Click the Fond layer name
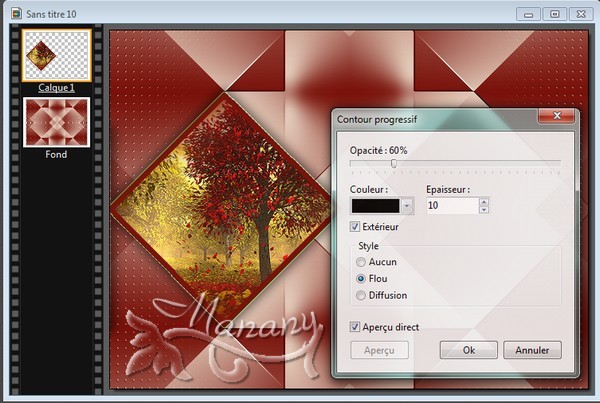The width and height of the screenshot is (600, 403). [56, 154]
